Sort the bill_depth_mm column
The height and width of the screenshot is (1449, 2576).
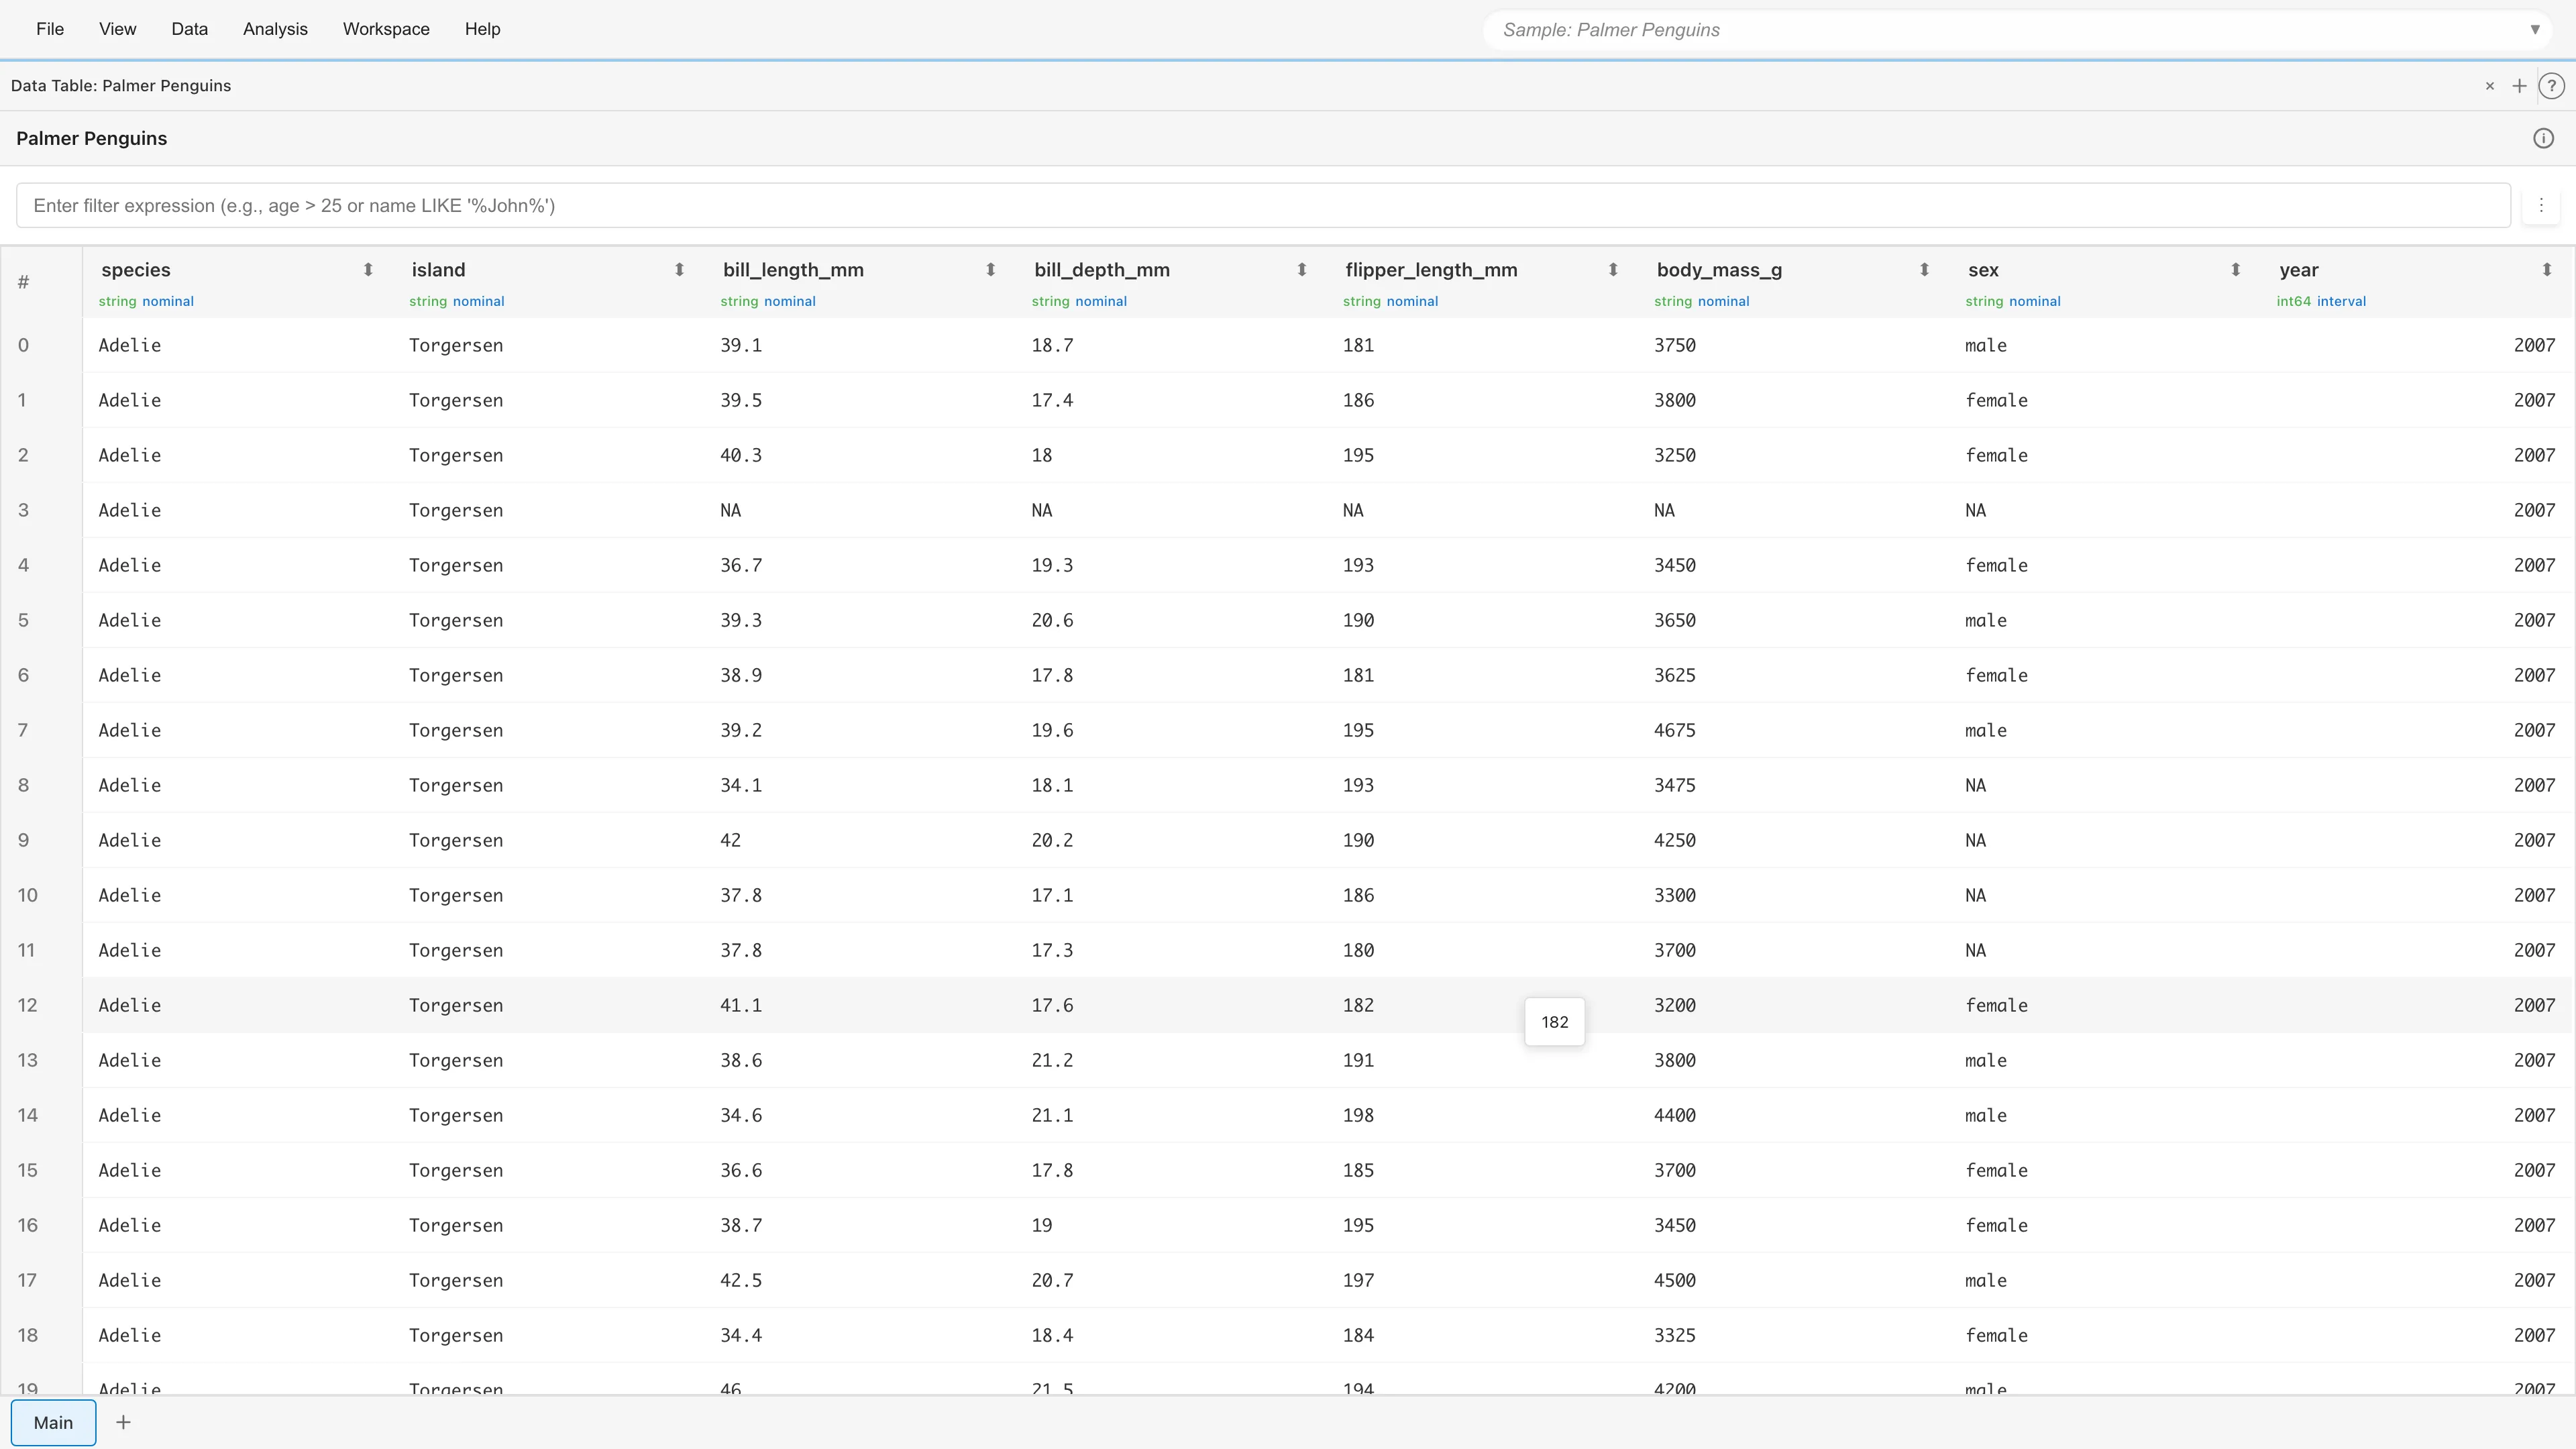(1301, 270)
